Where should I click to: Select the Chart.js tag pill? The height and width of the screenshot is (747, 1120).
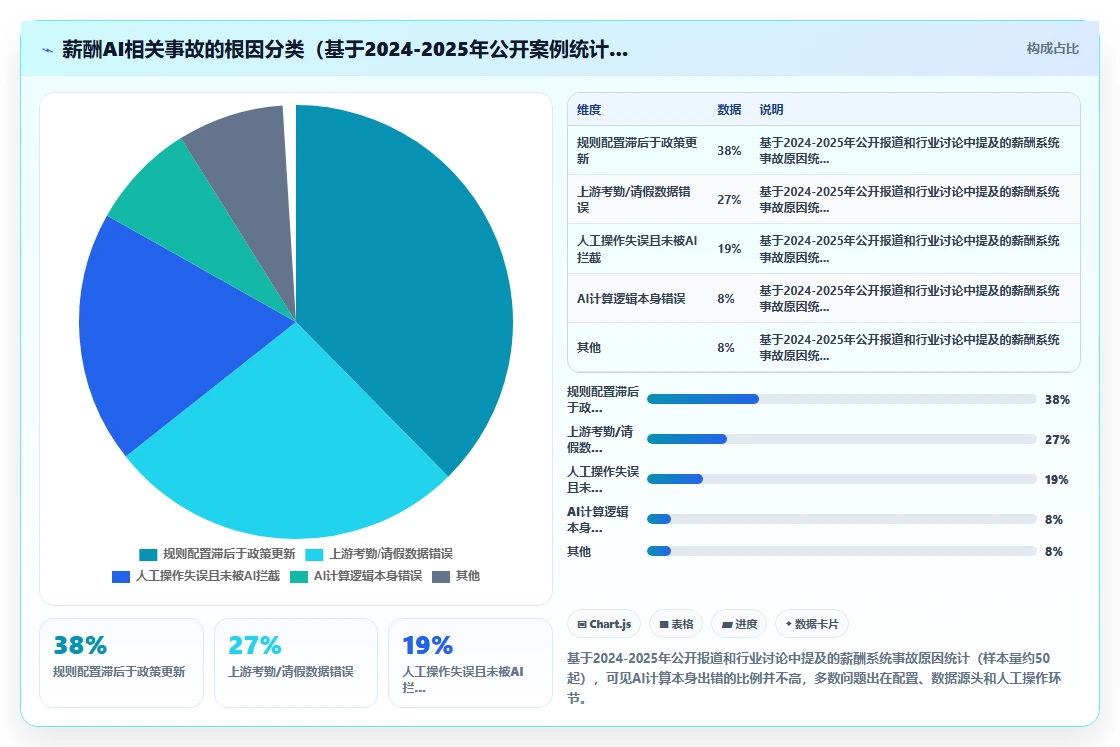(x=604, y=624)
